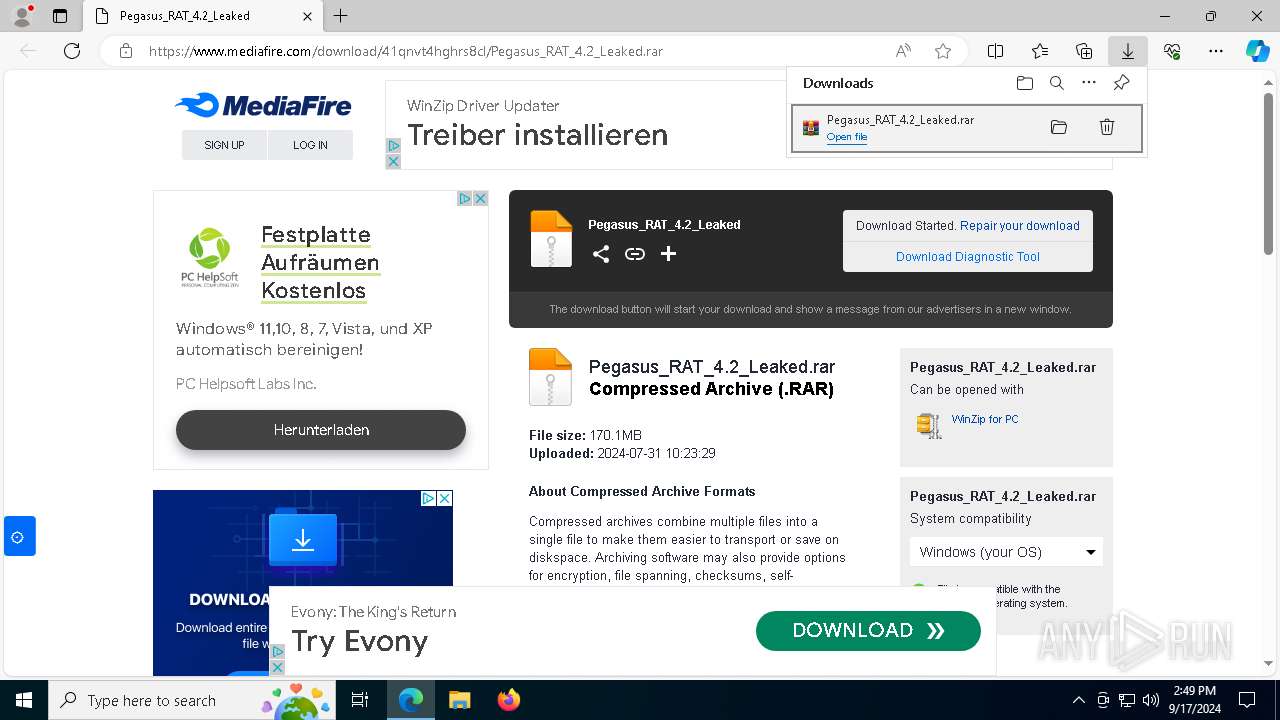Viewport: 1280px width, 720px height.
Task: Close the PC HelpSoft ad
Action: (480, 199)
